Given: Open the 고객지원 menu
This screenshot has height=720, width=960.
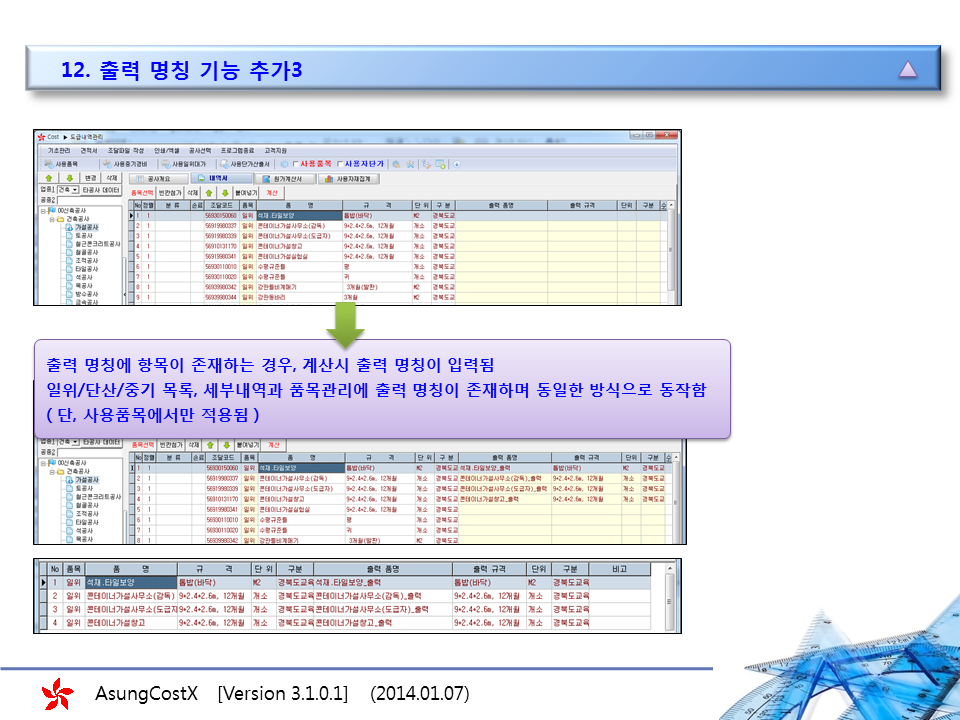Looking at the screenshot, I should (x=276, y=151).
